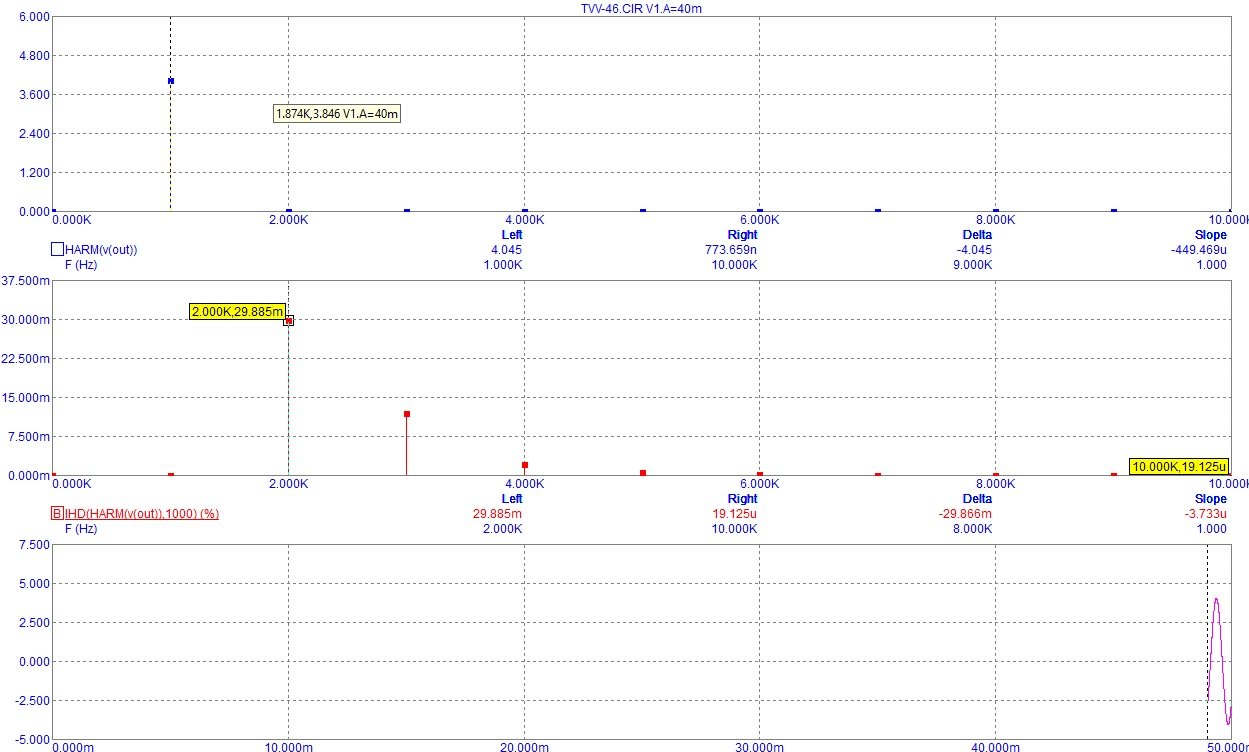Select the IHD(HARM(v(out)),1000) (%) curve label
Viewport: 1249px width, 752px height.
(142, 514)
